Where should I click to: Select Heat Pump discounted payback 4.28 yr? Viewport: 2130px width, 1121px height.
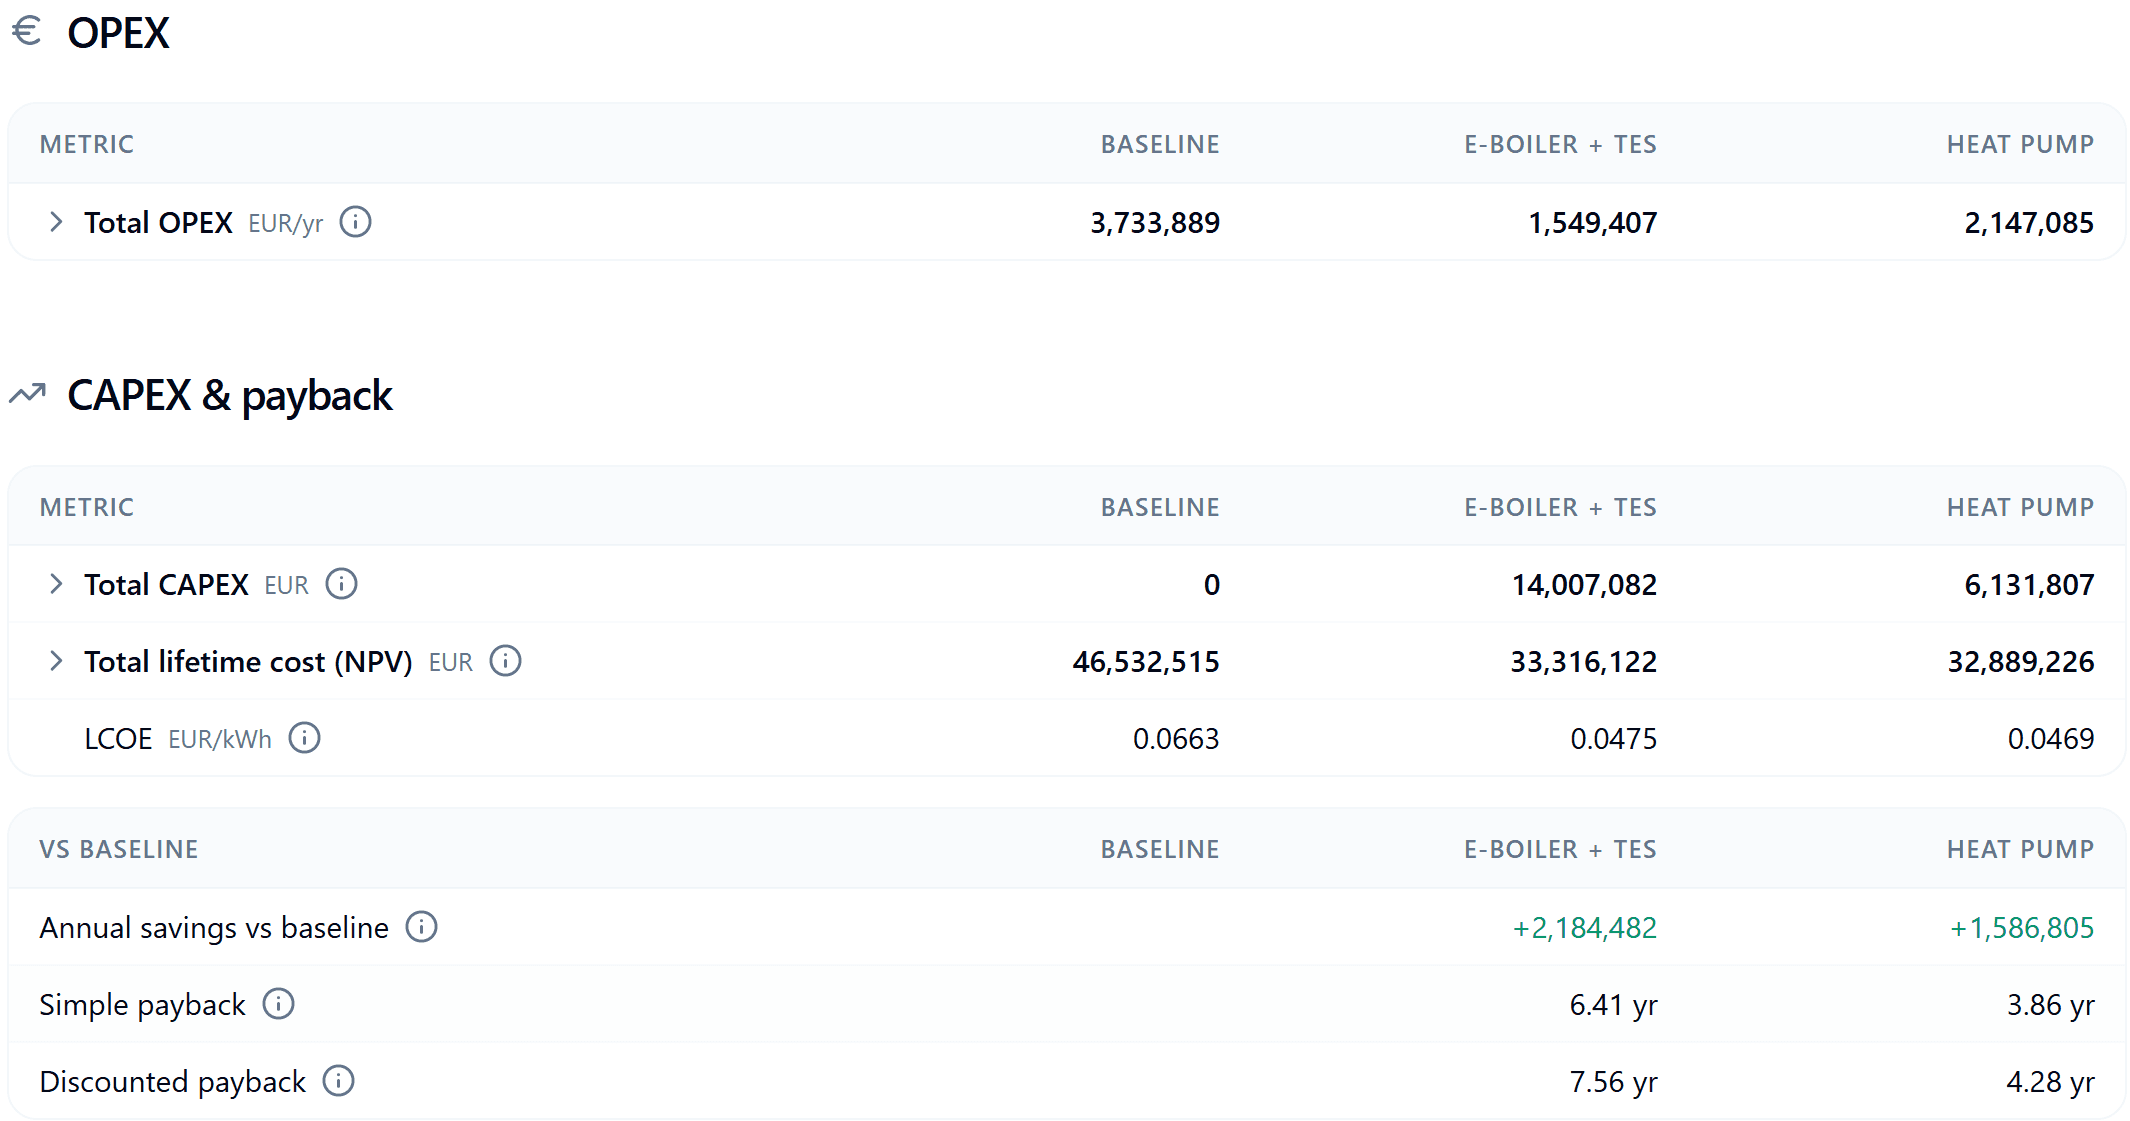[x=2051, y=1082]
